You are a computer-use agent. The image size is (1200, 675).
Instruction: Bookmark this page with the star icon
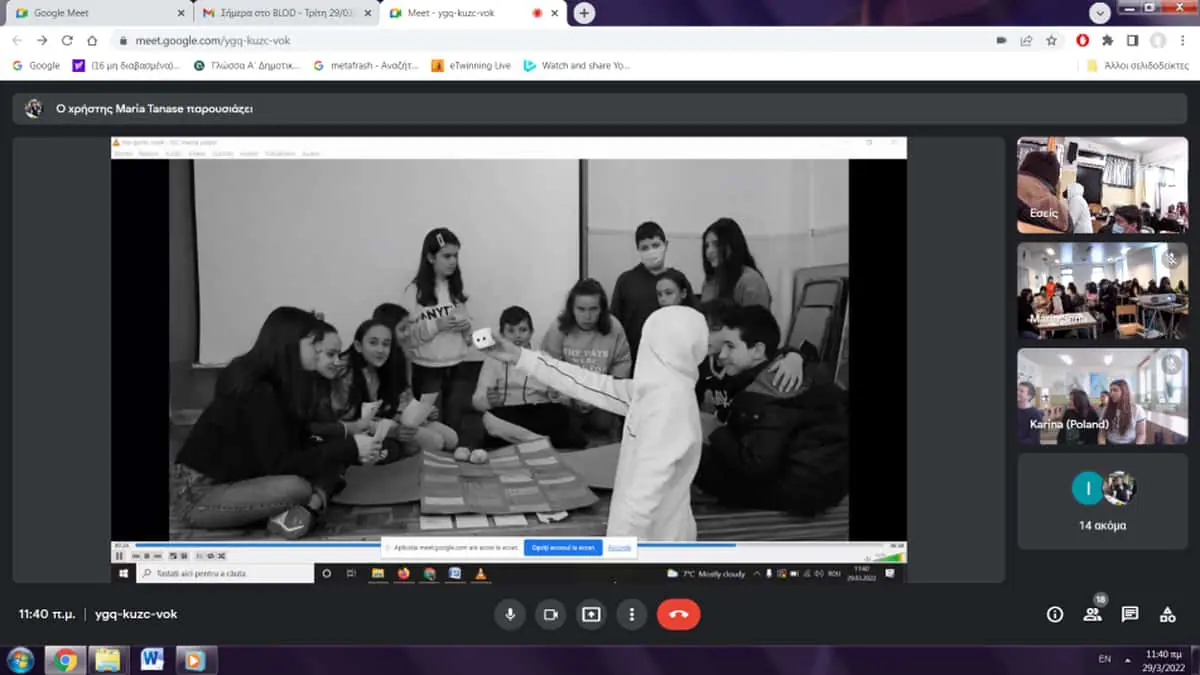click(x=1052, y=41)
